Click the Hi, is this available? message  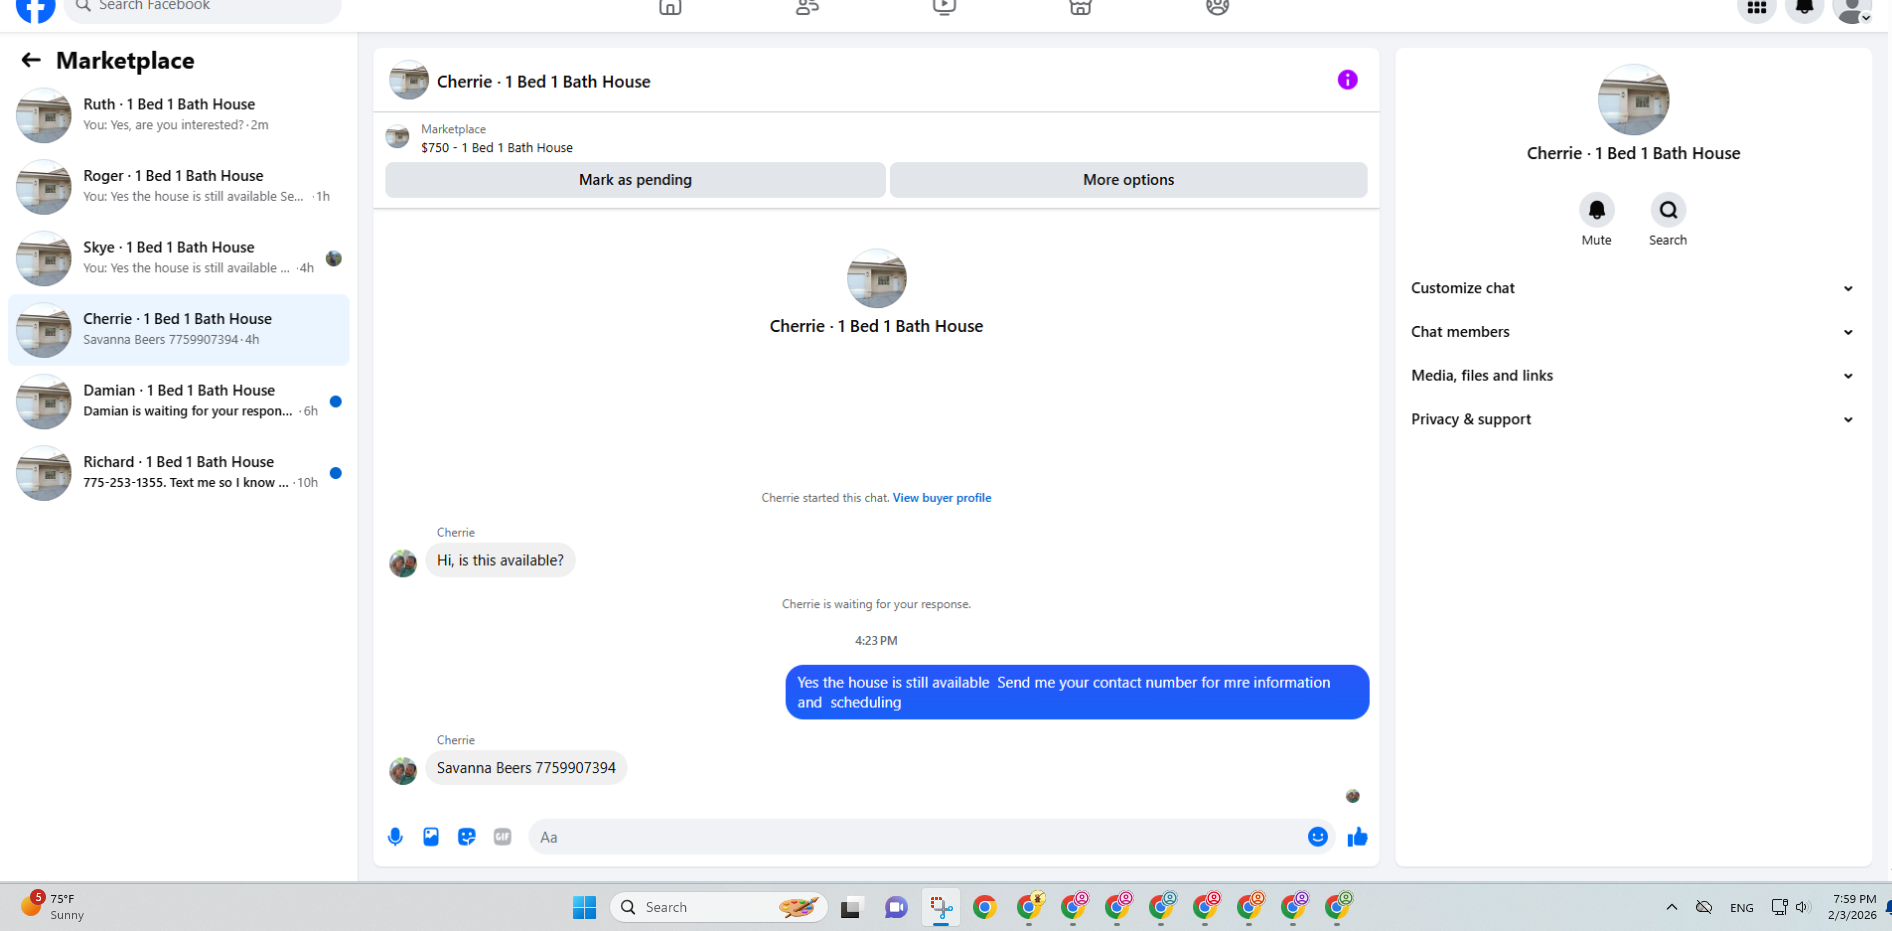tap(500, 560)
